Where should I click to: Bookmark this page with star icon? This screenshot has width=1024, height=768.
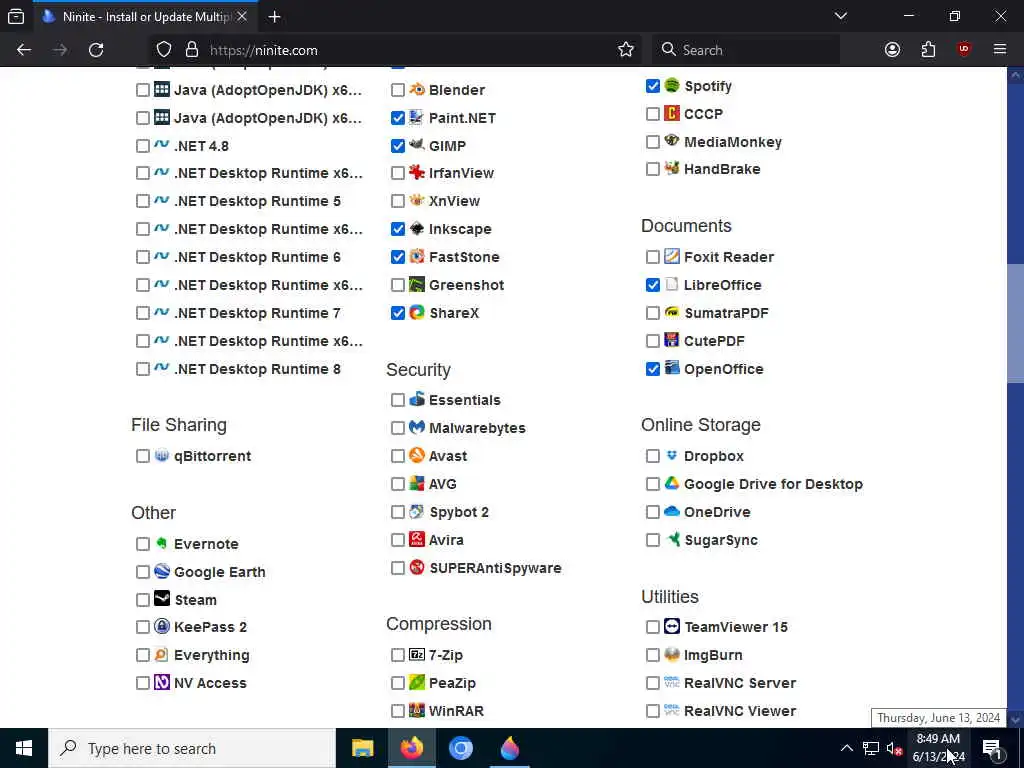(626, 50)
